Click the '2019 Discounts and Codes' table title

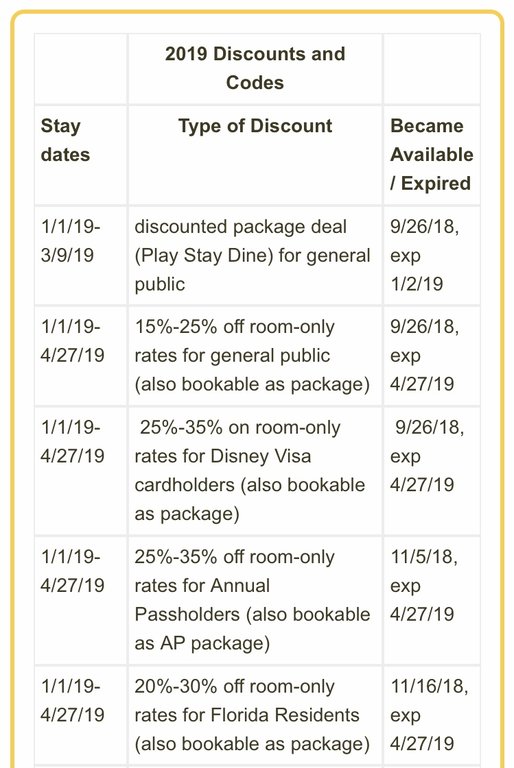(255, 68)
